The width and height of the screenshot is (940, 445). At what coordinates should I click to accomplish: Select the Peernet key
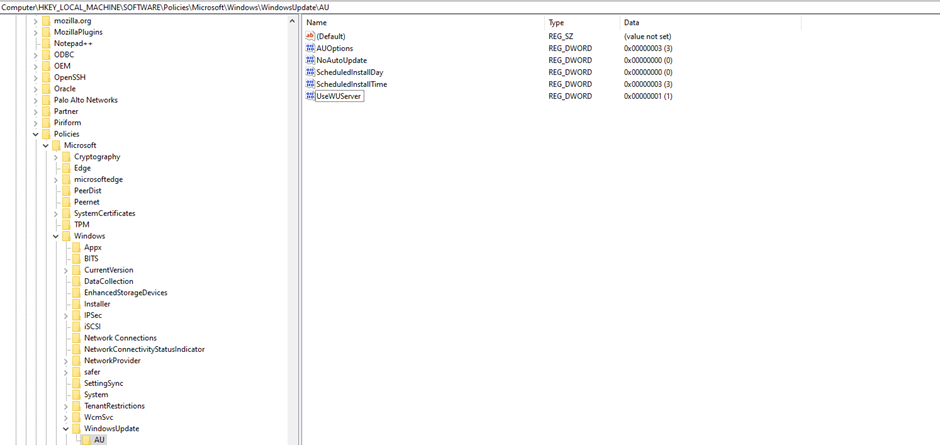pyautogui.click(x=87, y=202)
